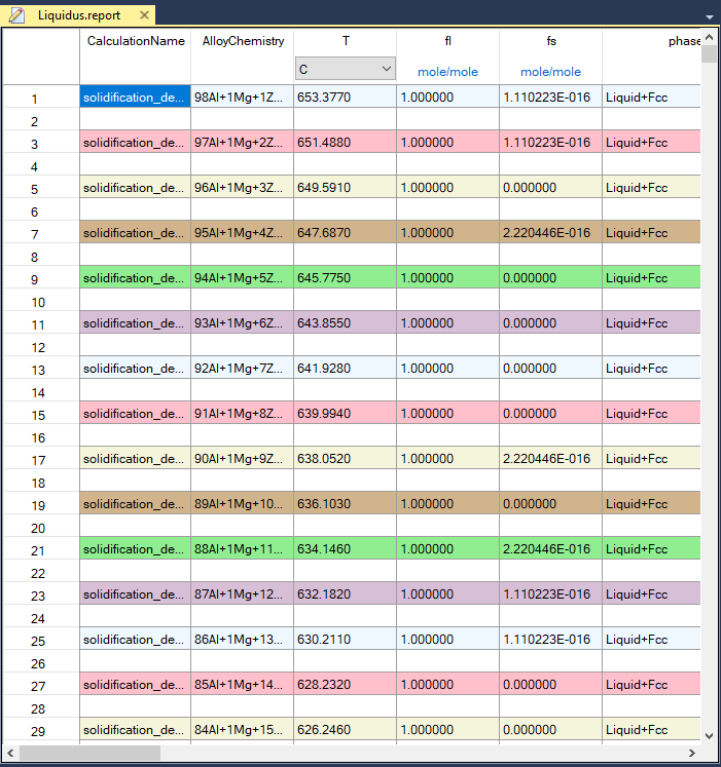Close the Liquidus.report tab
721x767 pixels.
coord(144,15)
